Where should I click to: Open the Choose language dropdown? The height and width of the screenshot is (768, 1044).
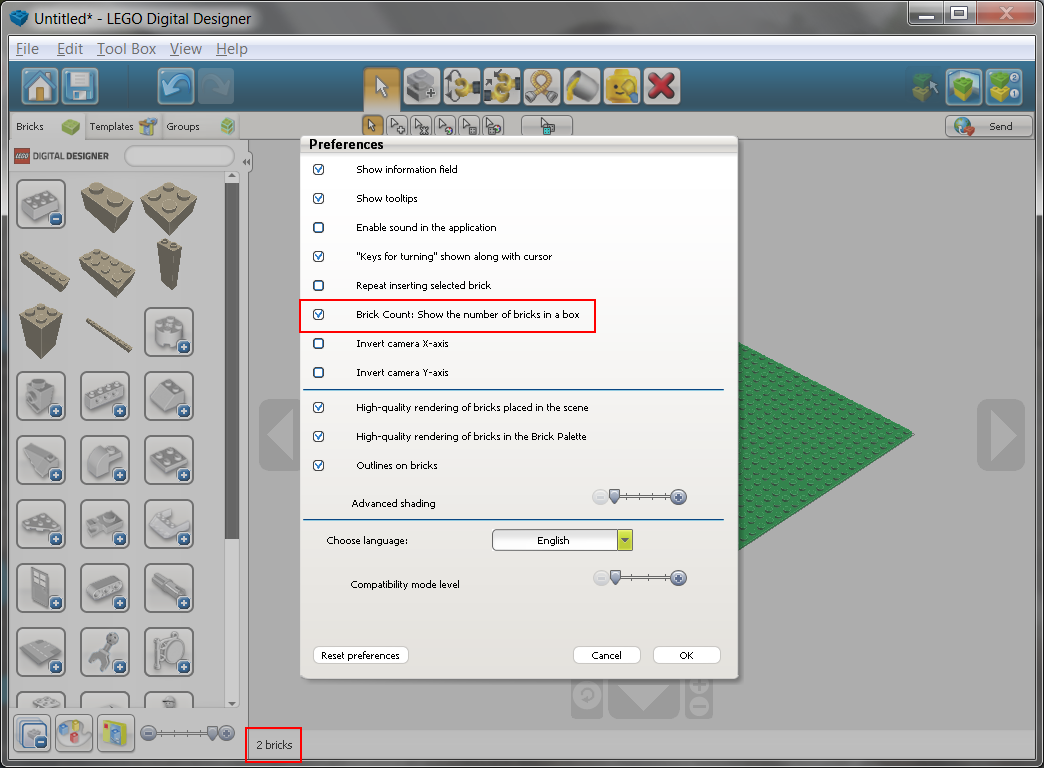click(x=563, y=540)
